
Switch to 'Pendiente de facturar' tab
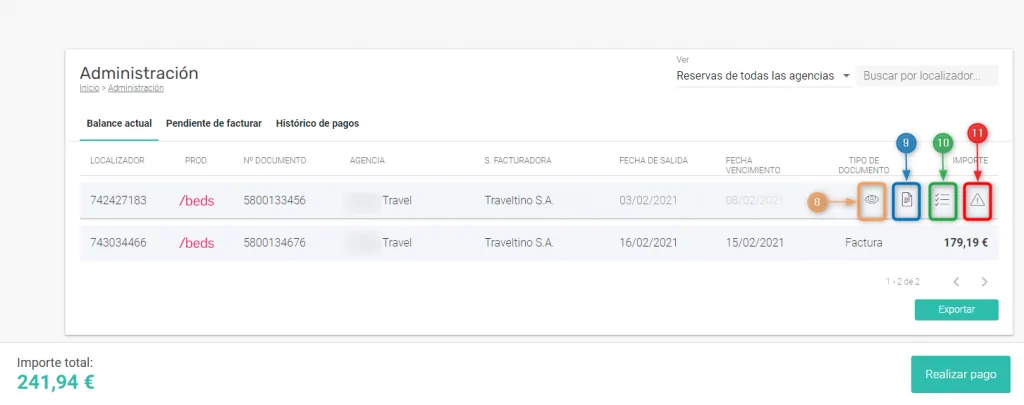click(x=213, y=124)
